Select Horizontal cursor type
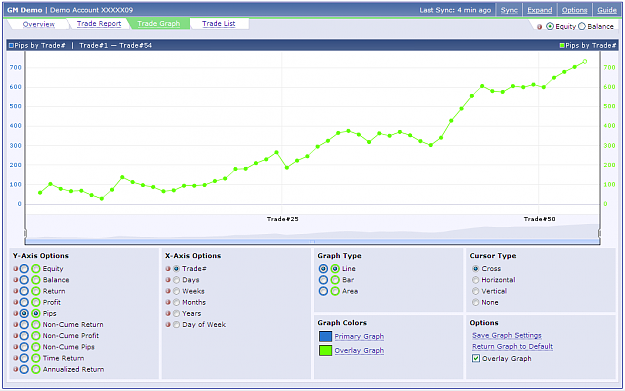This screenshot has width=625, height=391. [475, 280]
